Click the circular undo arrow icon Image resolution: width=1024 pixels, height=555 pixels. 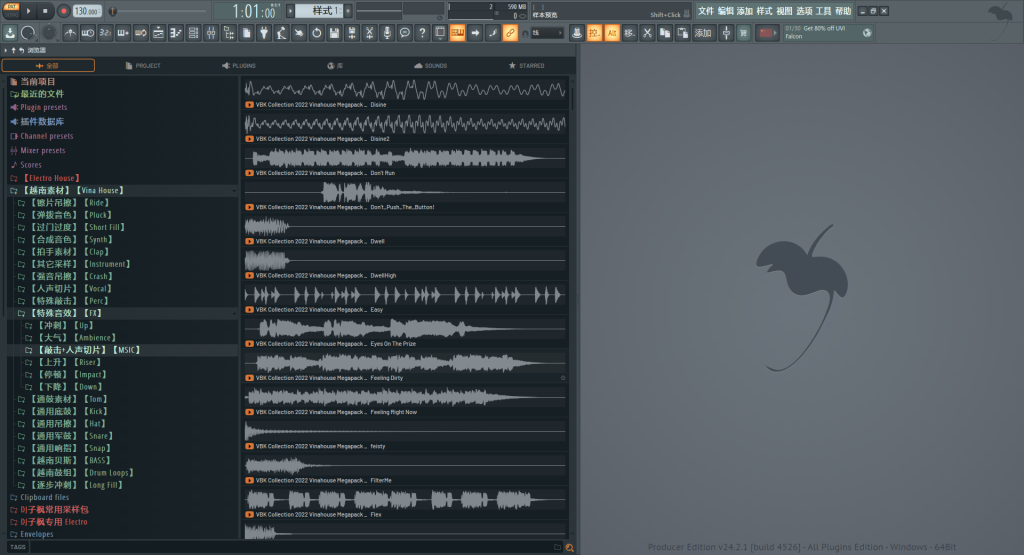[317, 33]
